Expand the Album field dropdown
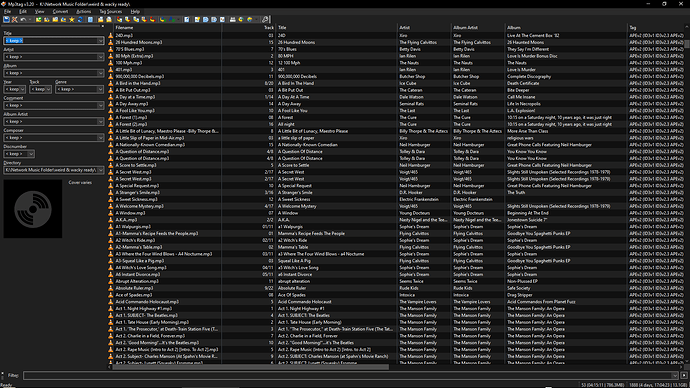This screenshot has width=690, height=388. coord(100,73)
